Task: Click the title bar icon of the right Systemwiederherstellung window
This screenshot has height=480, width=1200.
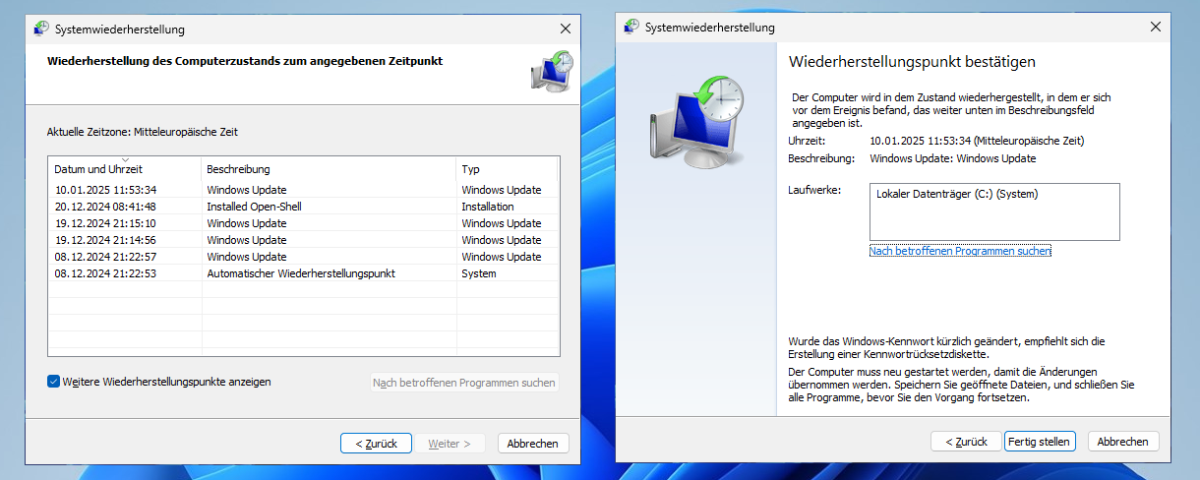Action: tap(630, 27)
